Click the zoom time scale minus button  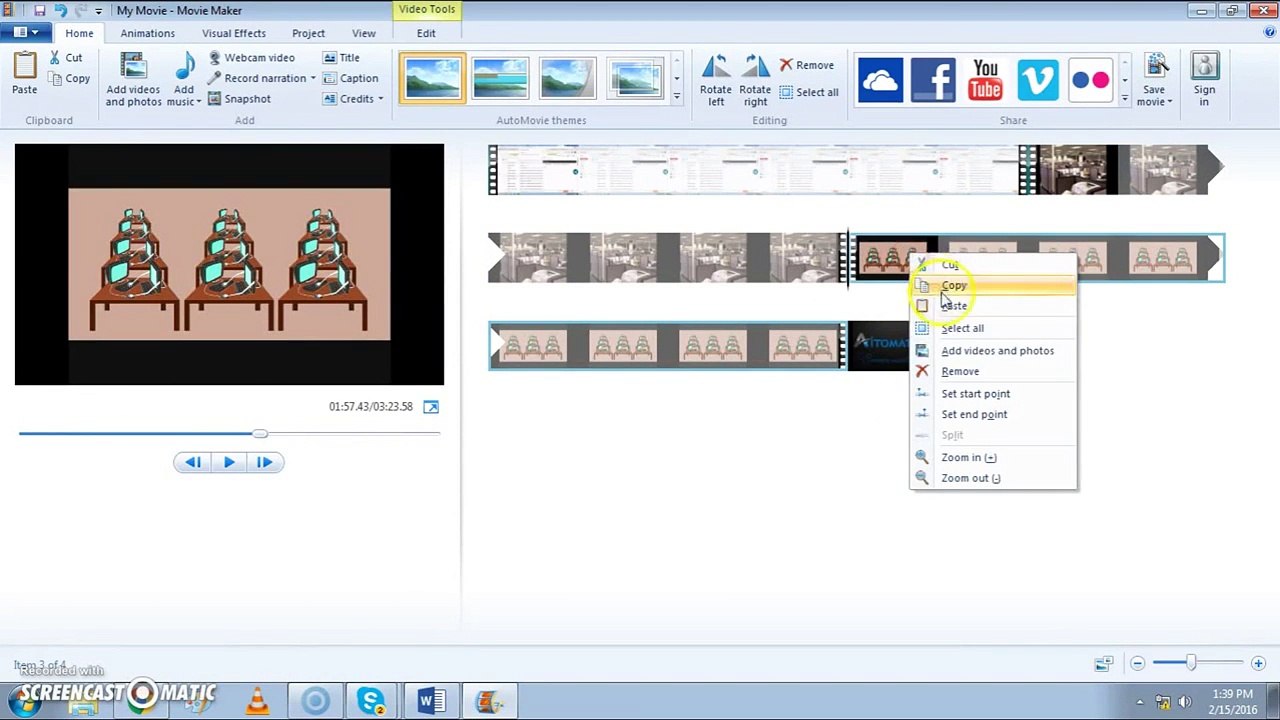pyautogui.click(x=1137, y=663)
